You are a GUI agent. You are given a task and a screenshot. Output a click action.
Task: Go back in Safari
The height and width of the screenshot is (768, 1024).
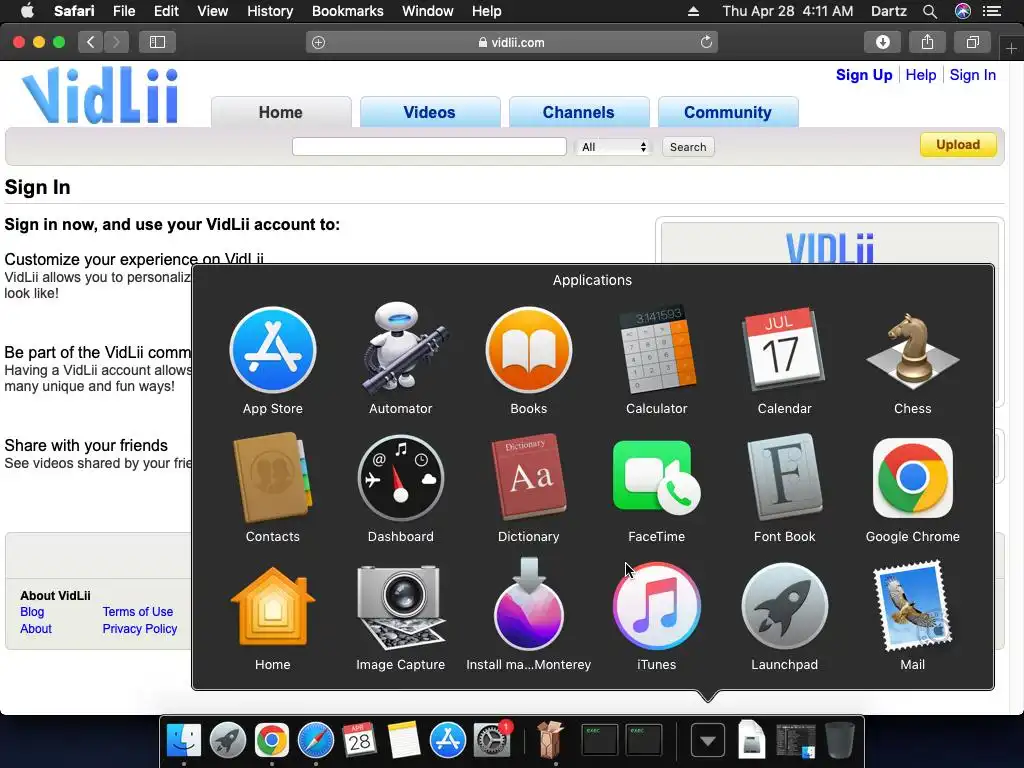(x=91, y=42)
